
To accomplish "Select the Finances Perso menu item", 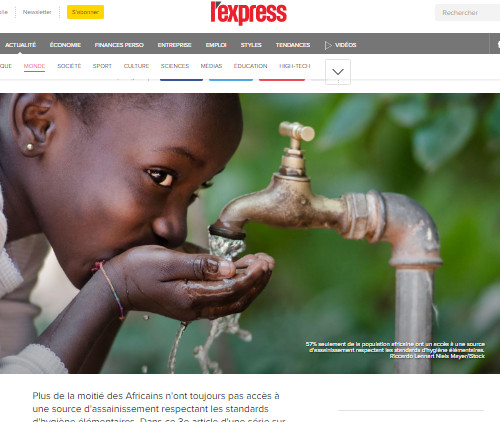I will [x=119, y=45].
